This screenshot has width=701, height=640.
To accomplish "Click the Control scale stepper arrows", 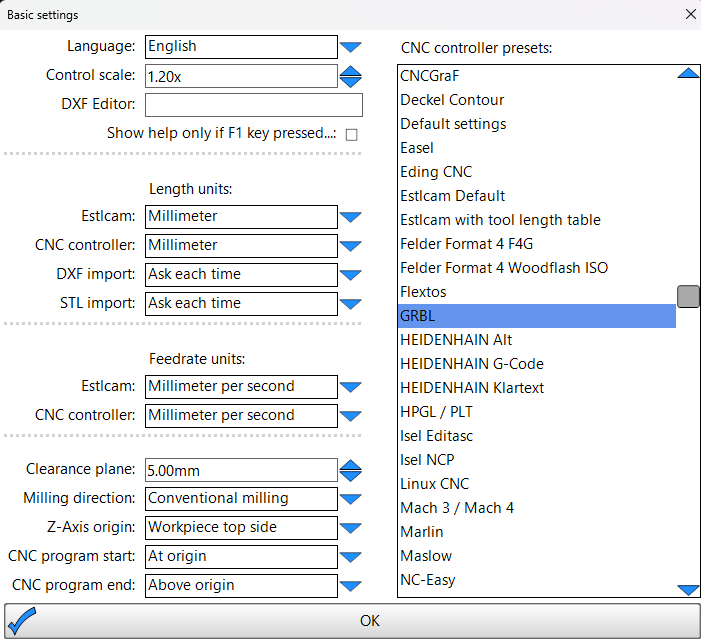I will (350, 76).
